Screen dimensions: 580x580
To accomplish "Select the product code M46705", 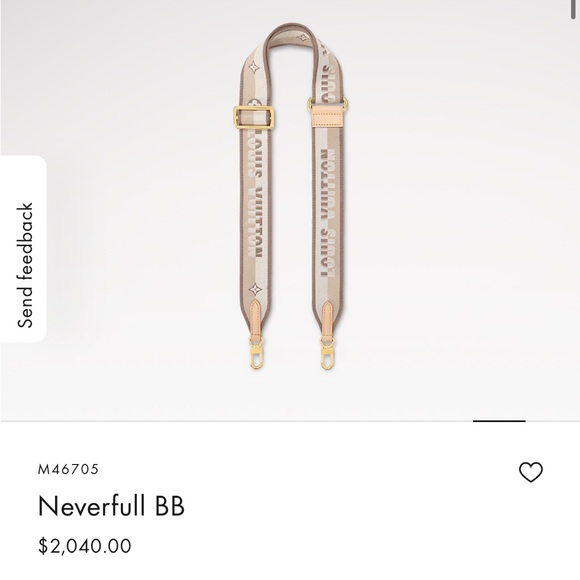I will coord(68,469).
